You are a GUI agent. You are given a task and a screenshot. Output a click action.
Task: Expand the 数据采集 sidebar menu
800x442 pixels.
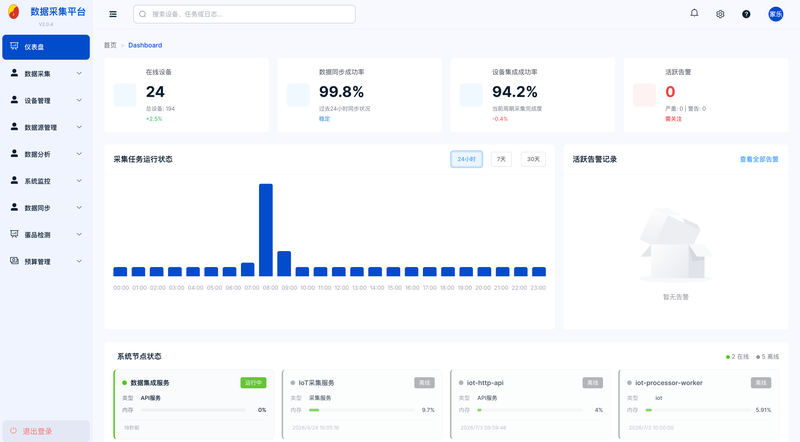coord(46,73)
